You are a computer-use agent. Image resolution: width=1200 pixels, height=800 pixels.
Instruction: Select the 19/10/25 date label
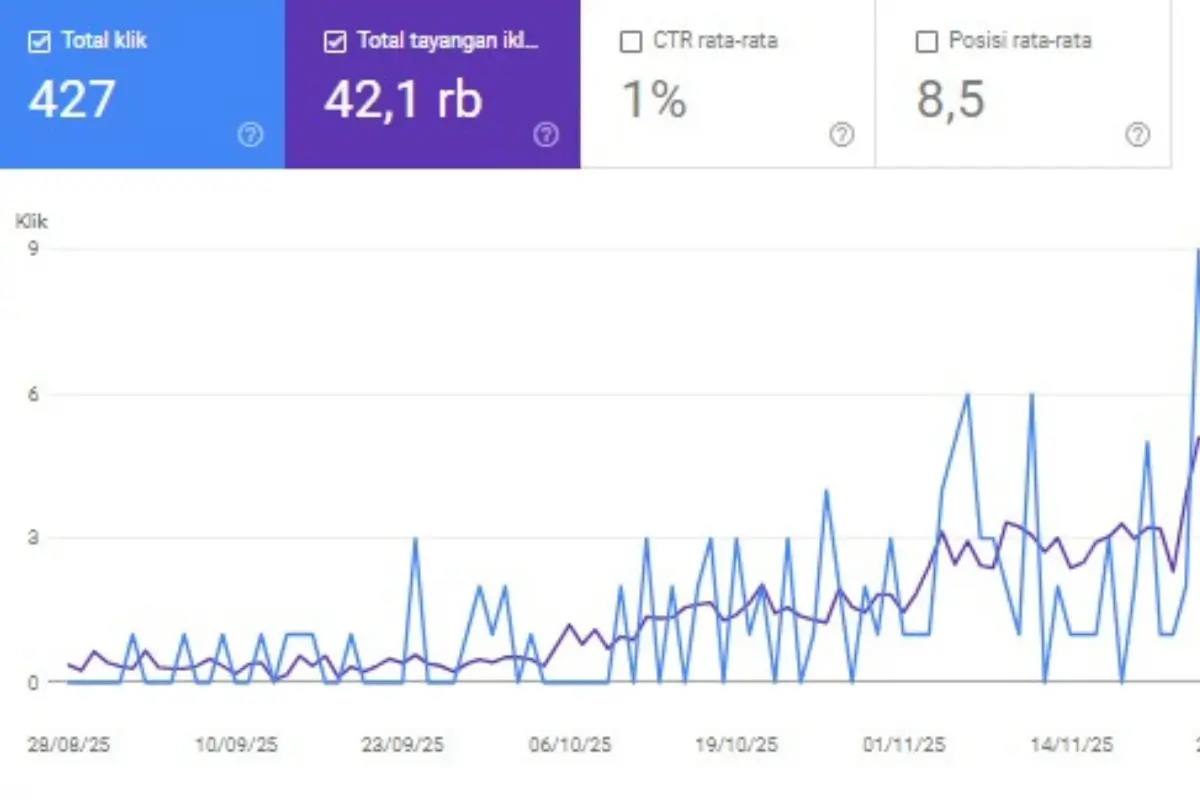click(736, 745)
